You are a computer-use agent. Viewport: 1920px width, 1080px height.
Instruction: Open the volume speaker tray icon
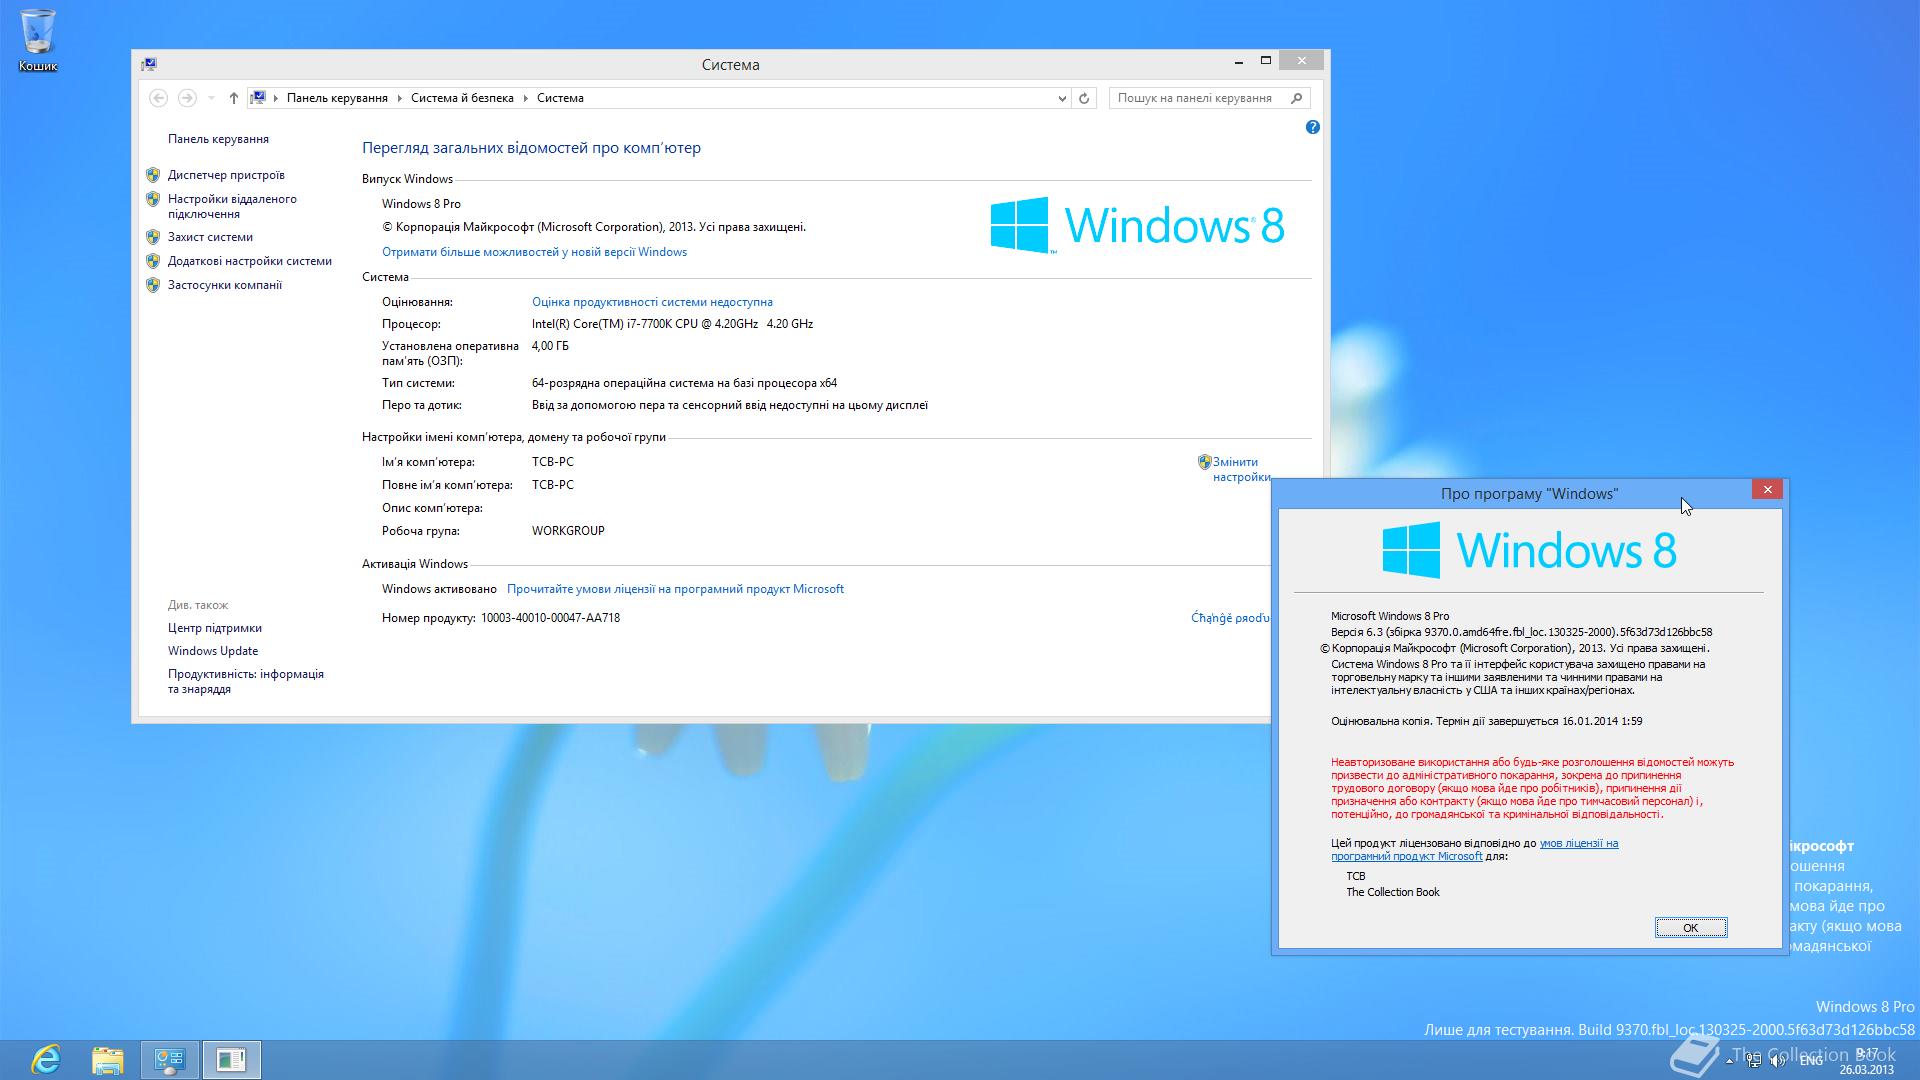(x=1778, y=1061)
